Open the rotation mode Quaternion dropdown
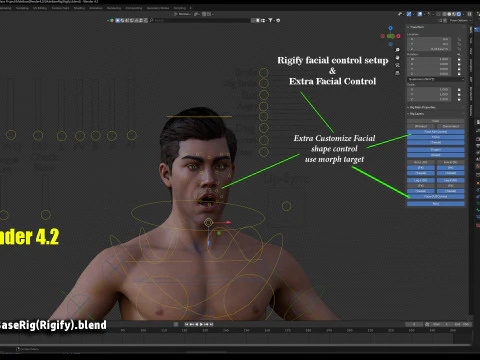The width and height of the screenshot is (480, 360). pos(435,80)
